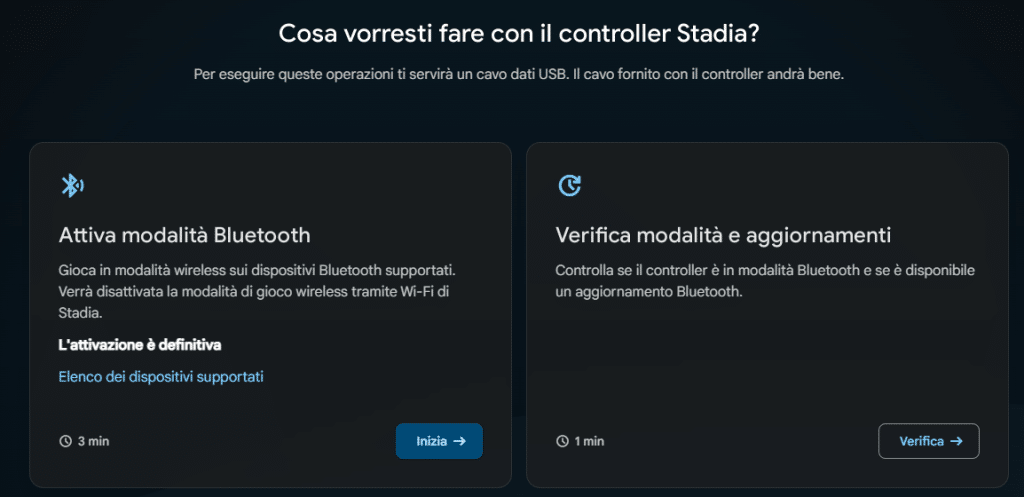Click the clock icon beside "3 min"
The image size is (1024, 497).
(x=66, y=441)
